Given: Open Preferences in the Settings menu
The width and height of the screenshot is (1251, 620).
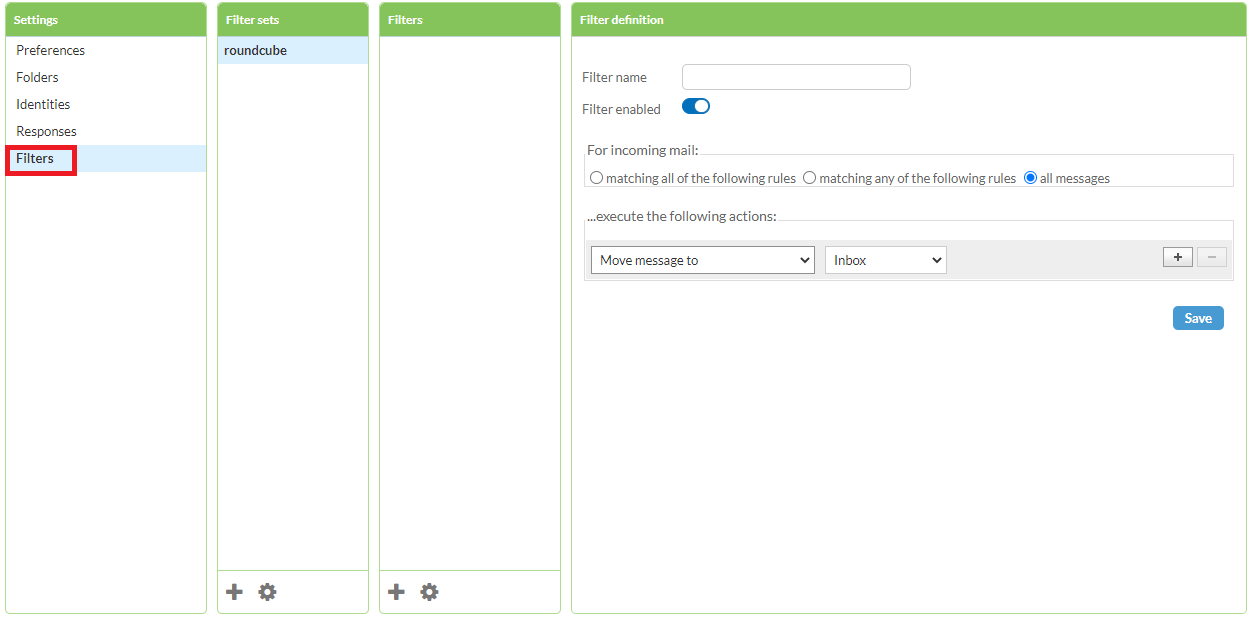Looking at the screenshot, I should [x=106, y=50].
